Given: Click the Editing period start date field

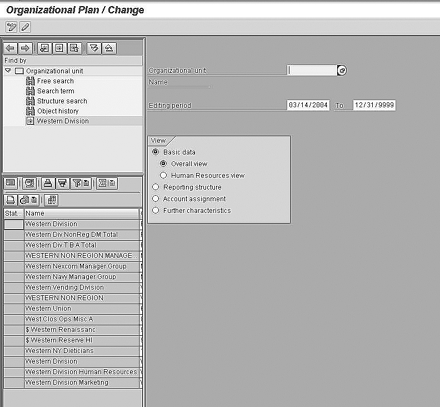Looking at the screenshot, I should pos(308,105).
